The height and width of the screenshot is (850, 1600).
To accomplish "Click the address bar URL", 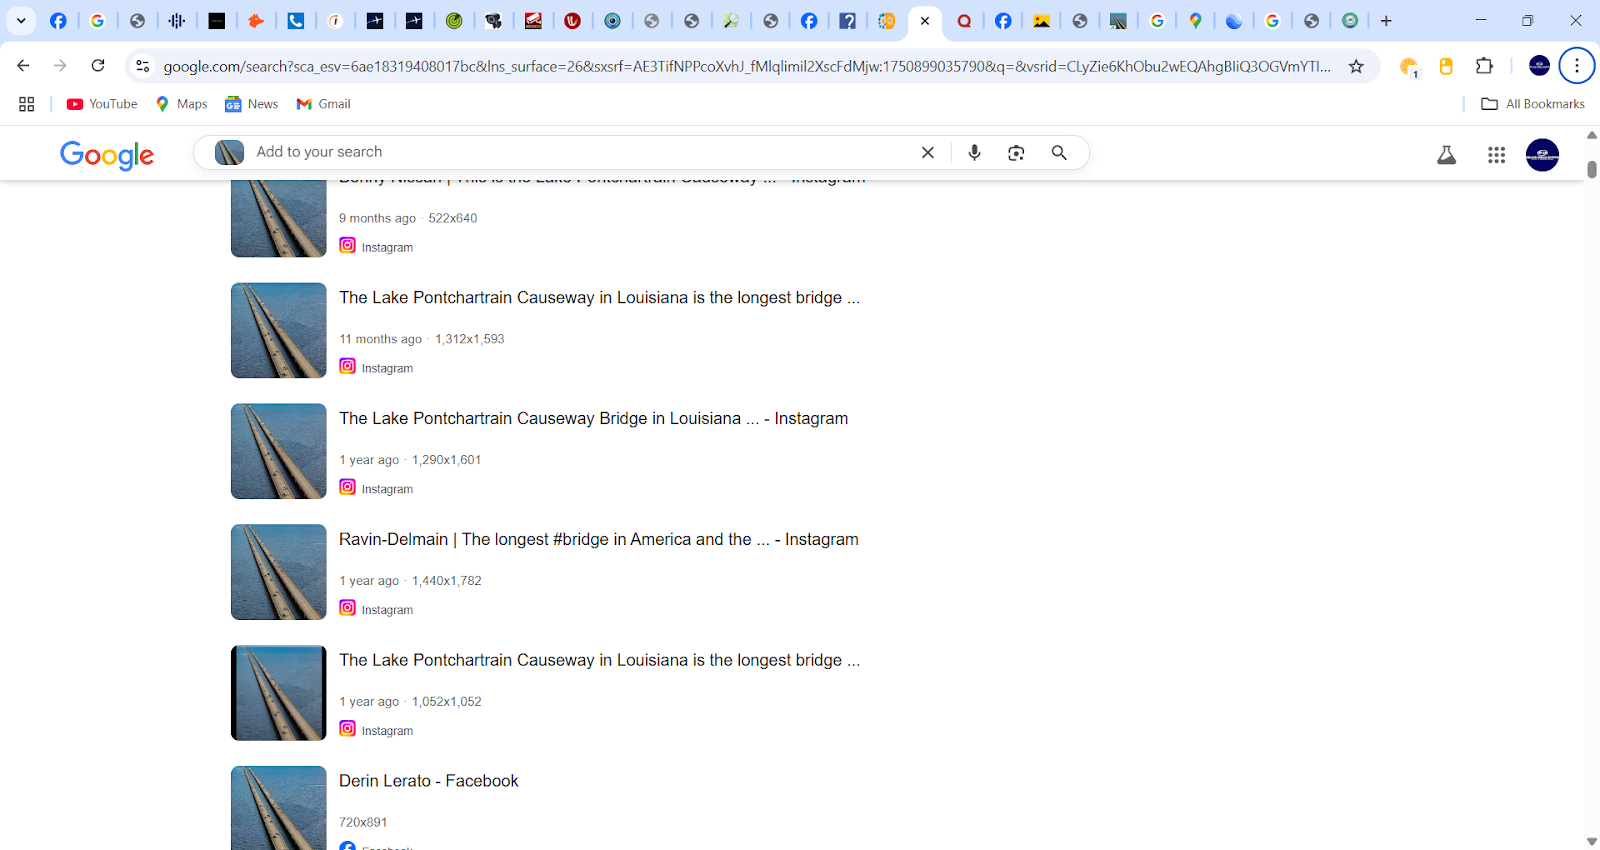I will pos(747,66).
